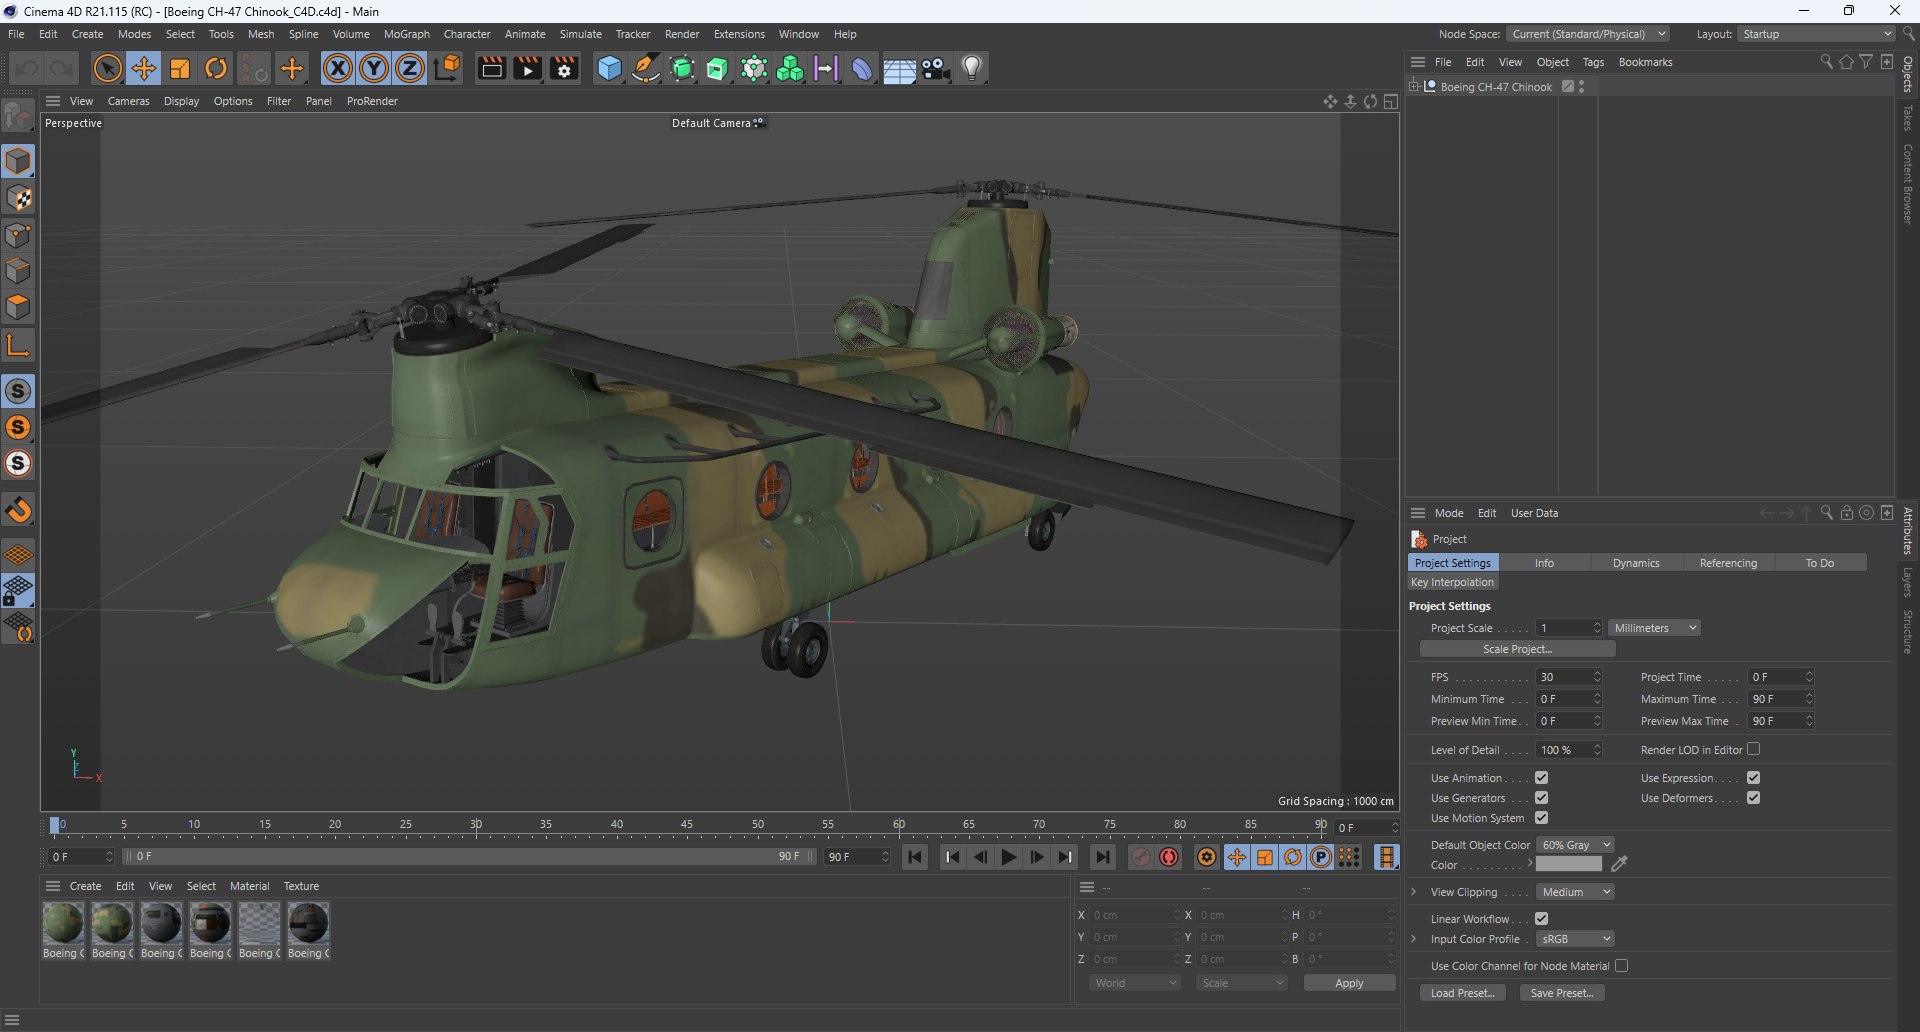
Task: Activate the Scale tool
Action: click(180, 68)
